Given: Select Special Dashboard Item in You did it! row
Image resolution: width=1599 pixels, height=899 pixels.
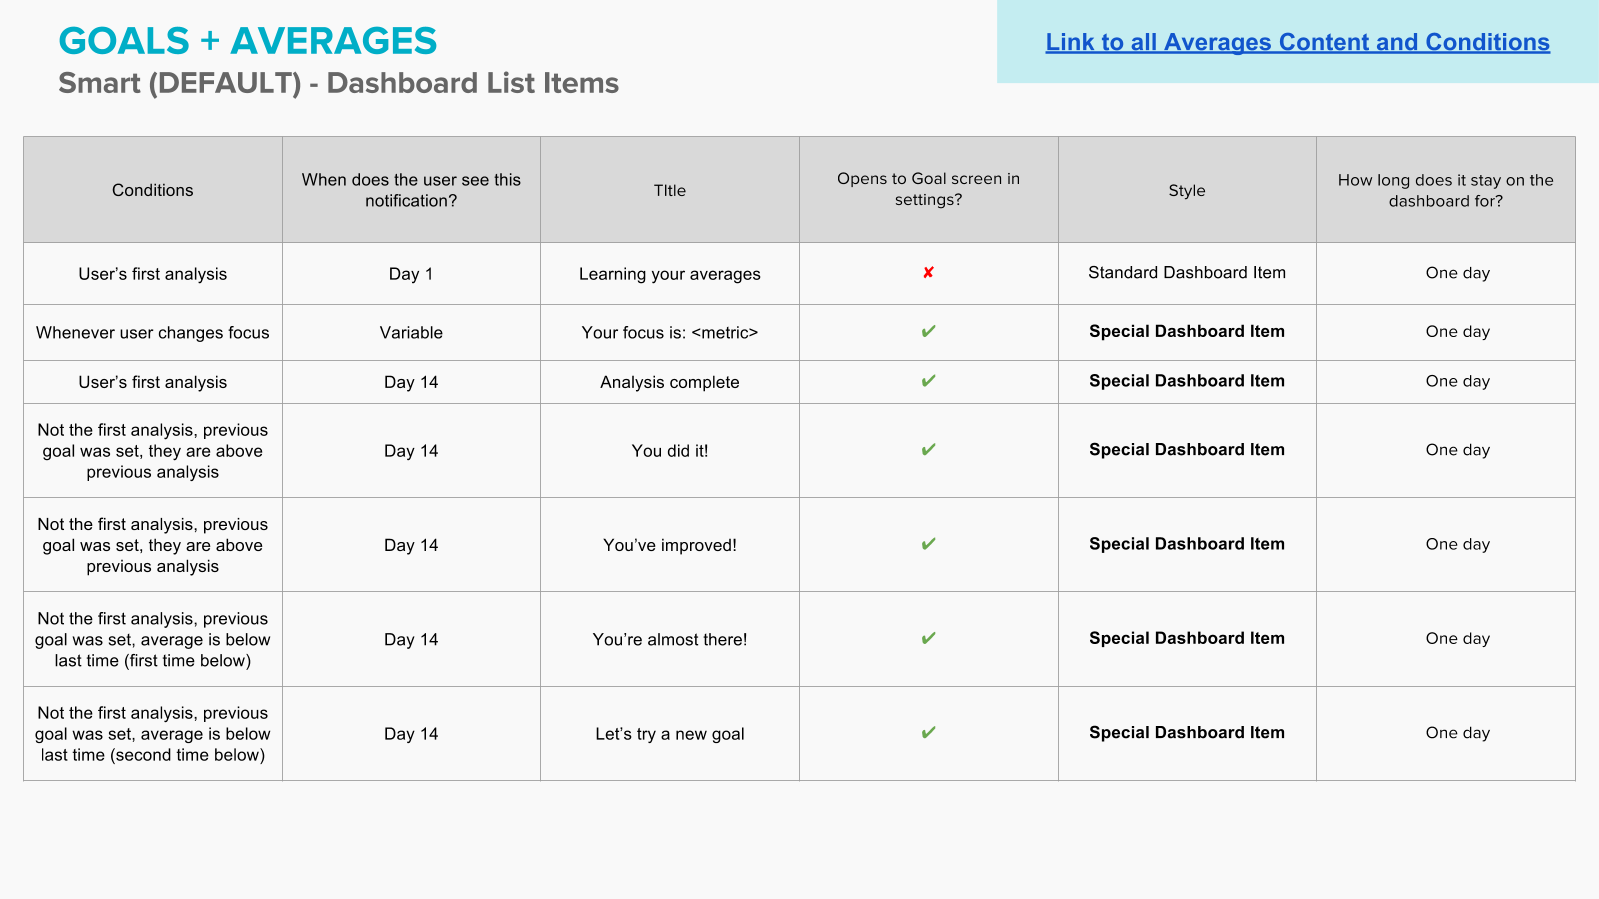Looking at the screenshot, I should (x=1187, y=450).
